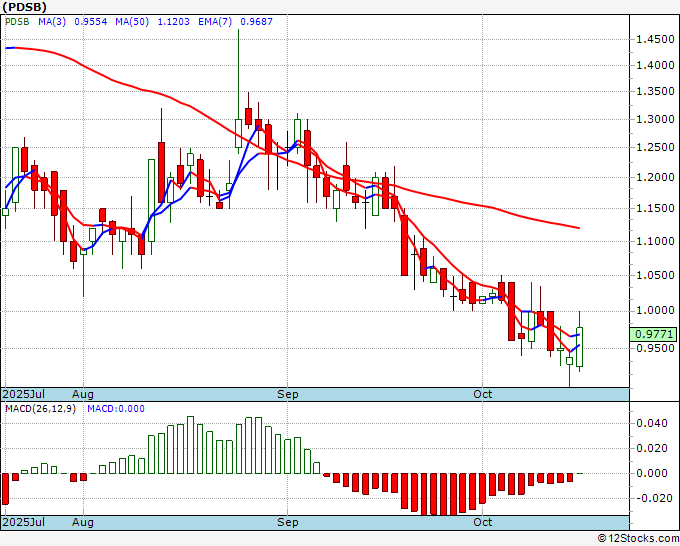Click the 1.0000 price axis label
680x546 pixels.
[655, 311]
